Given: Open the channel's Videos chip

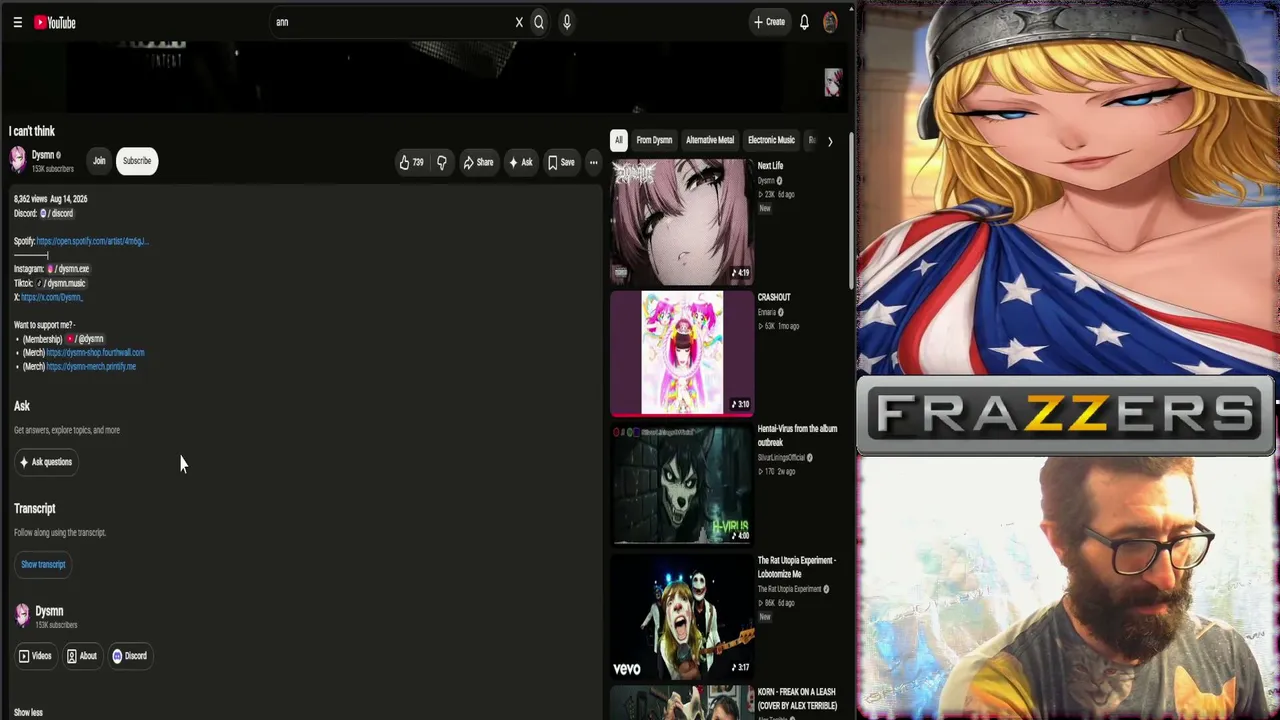Looking at the screenshot, I should (x=35, y=656).
